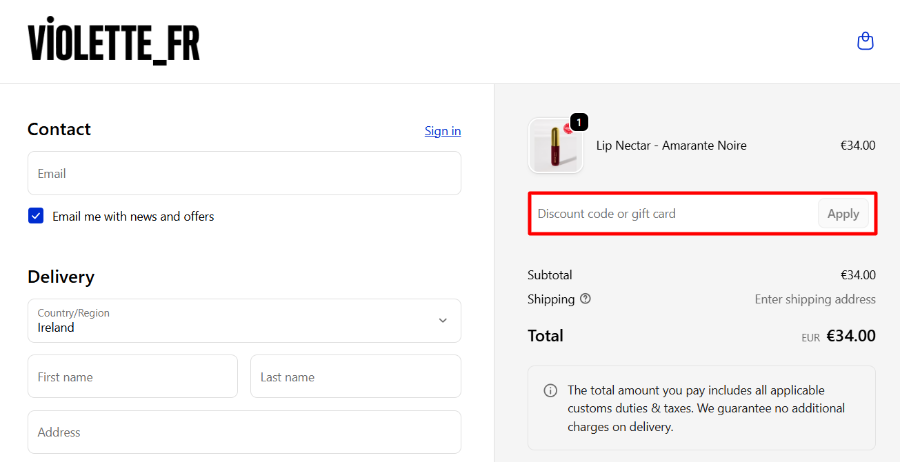Focus the First name field
The height and width of the screenshot is (462, 900).
click(x=133, y=376)
